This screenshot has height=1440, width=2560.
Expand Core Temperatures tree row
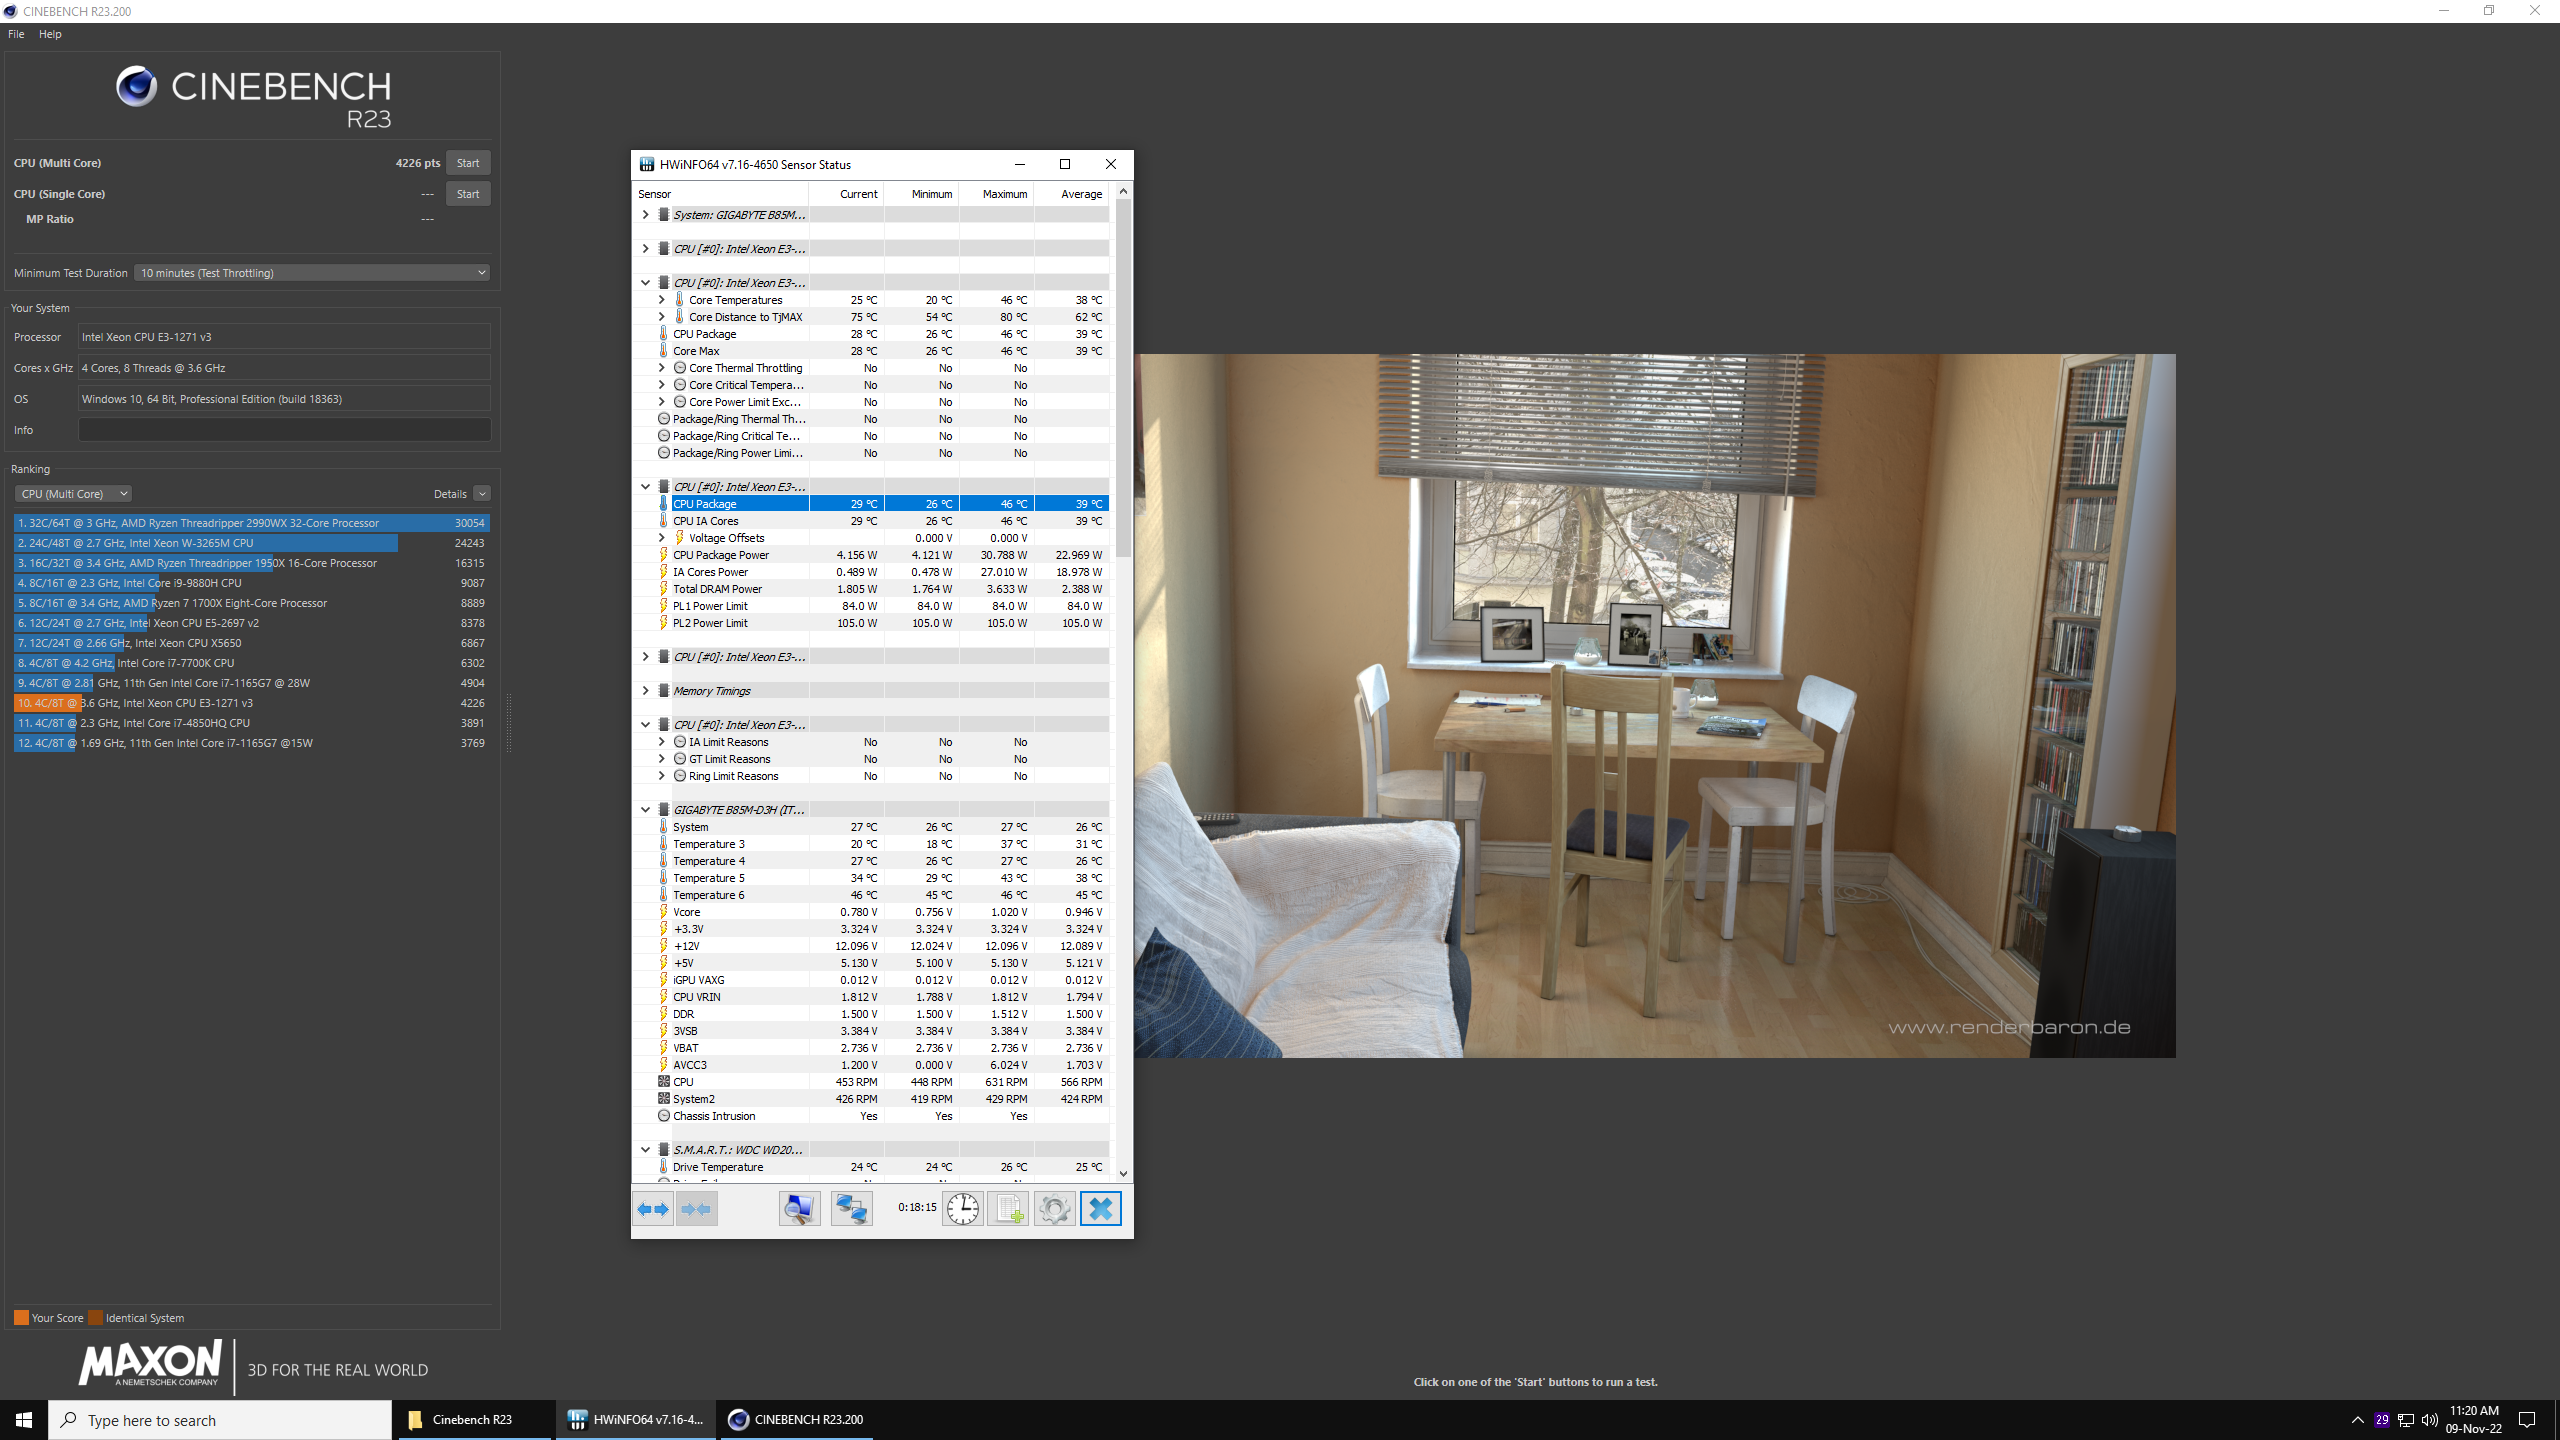tap(661, 300)
